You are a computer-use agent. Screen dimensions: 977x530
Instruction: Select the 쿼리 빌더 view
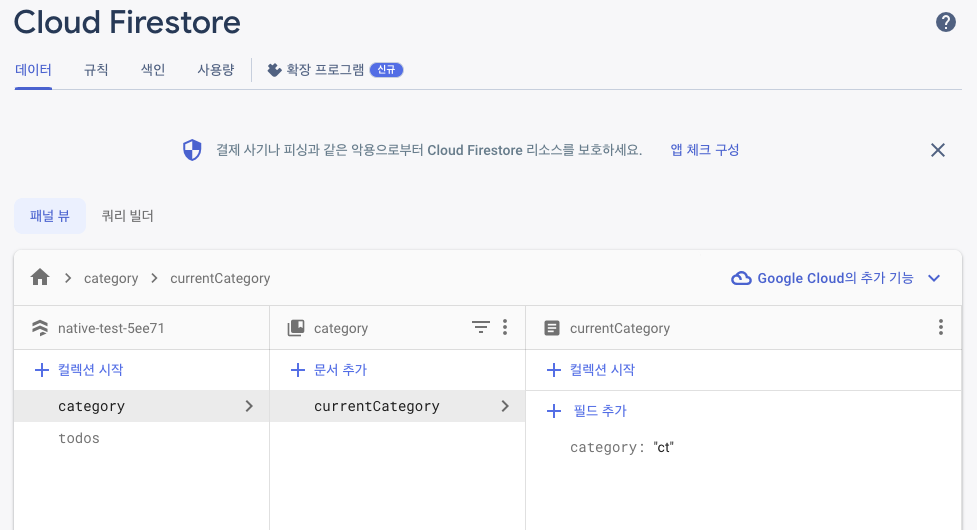point(127,216)
